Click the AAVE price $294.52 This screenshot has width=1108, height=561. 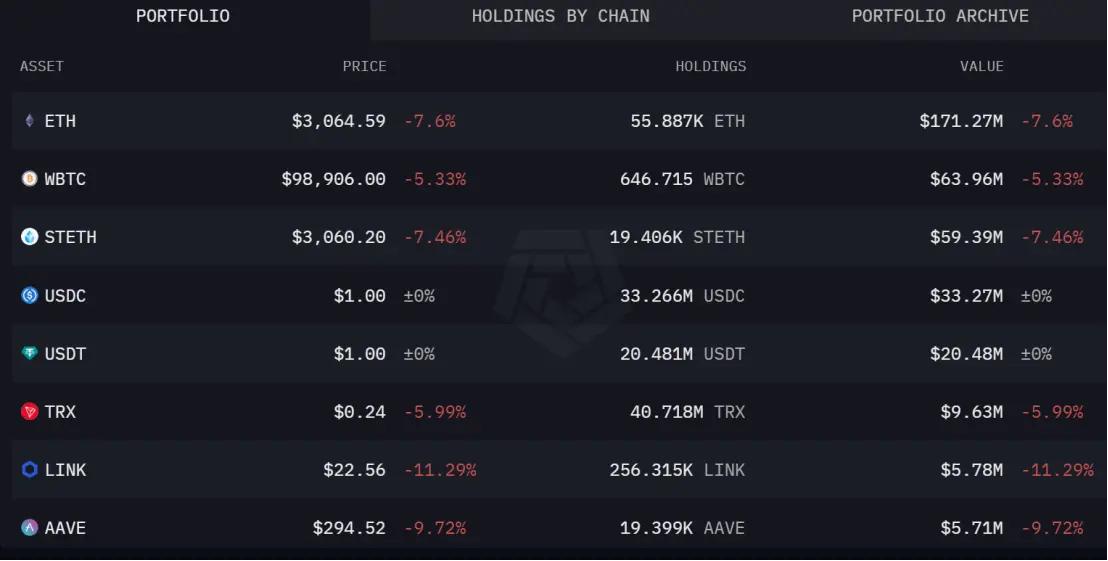tap(349, 528)
